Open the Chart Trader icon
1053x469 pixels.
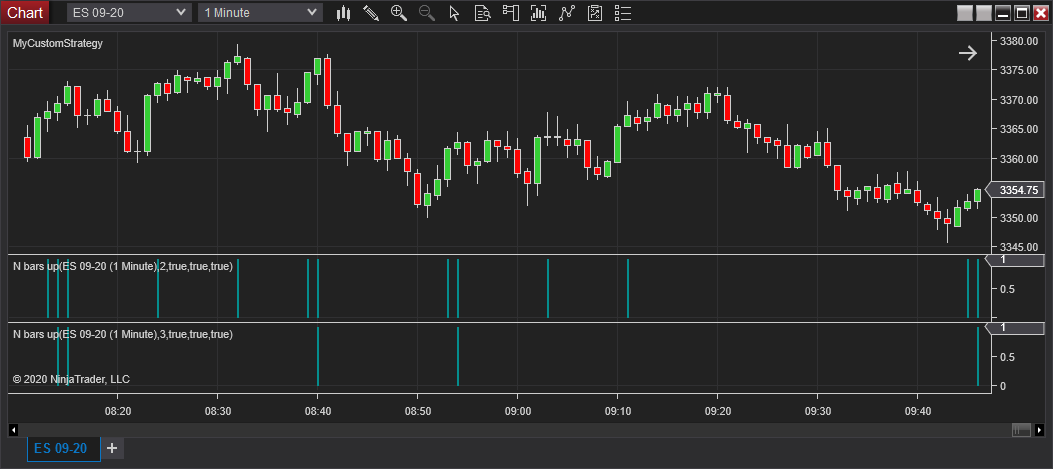pos(511,13)
